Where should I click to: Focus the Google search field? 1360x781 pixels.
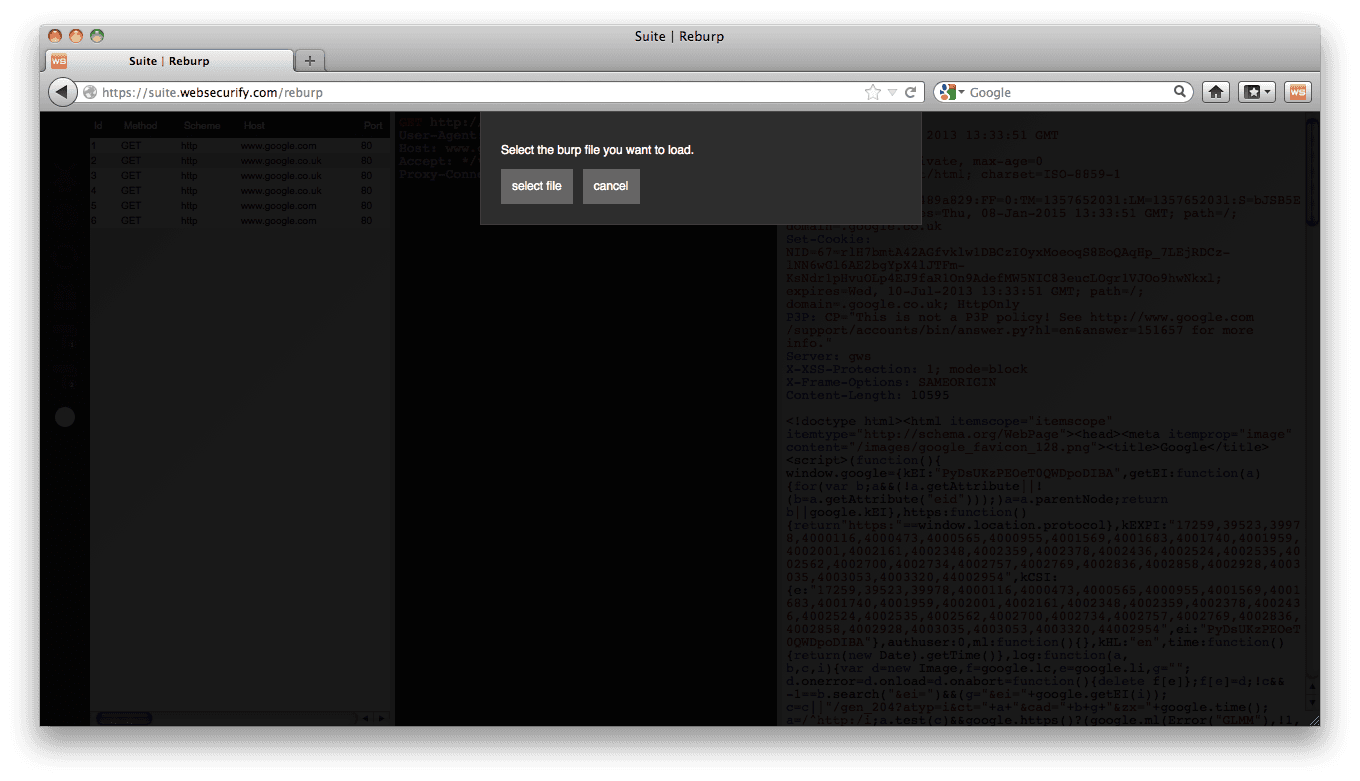(1070, 92)
